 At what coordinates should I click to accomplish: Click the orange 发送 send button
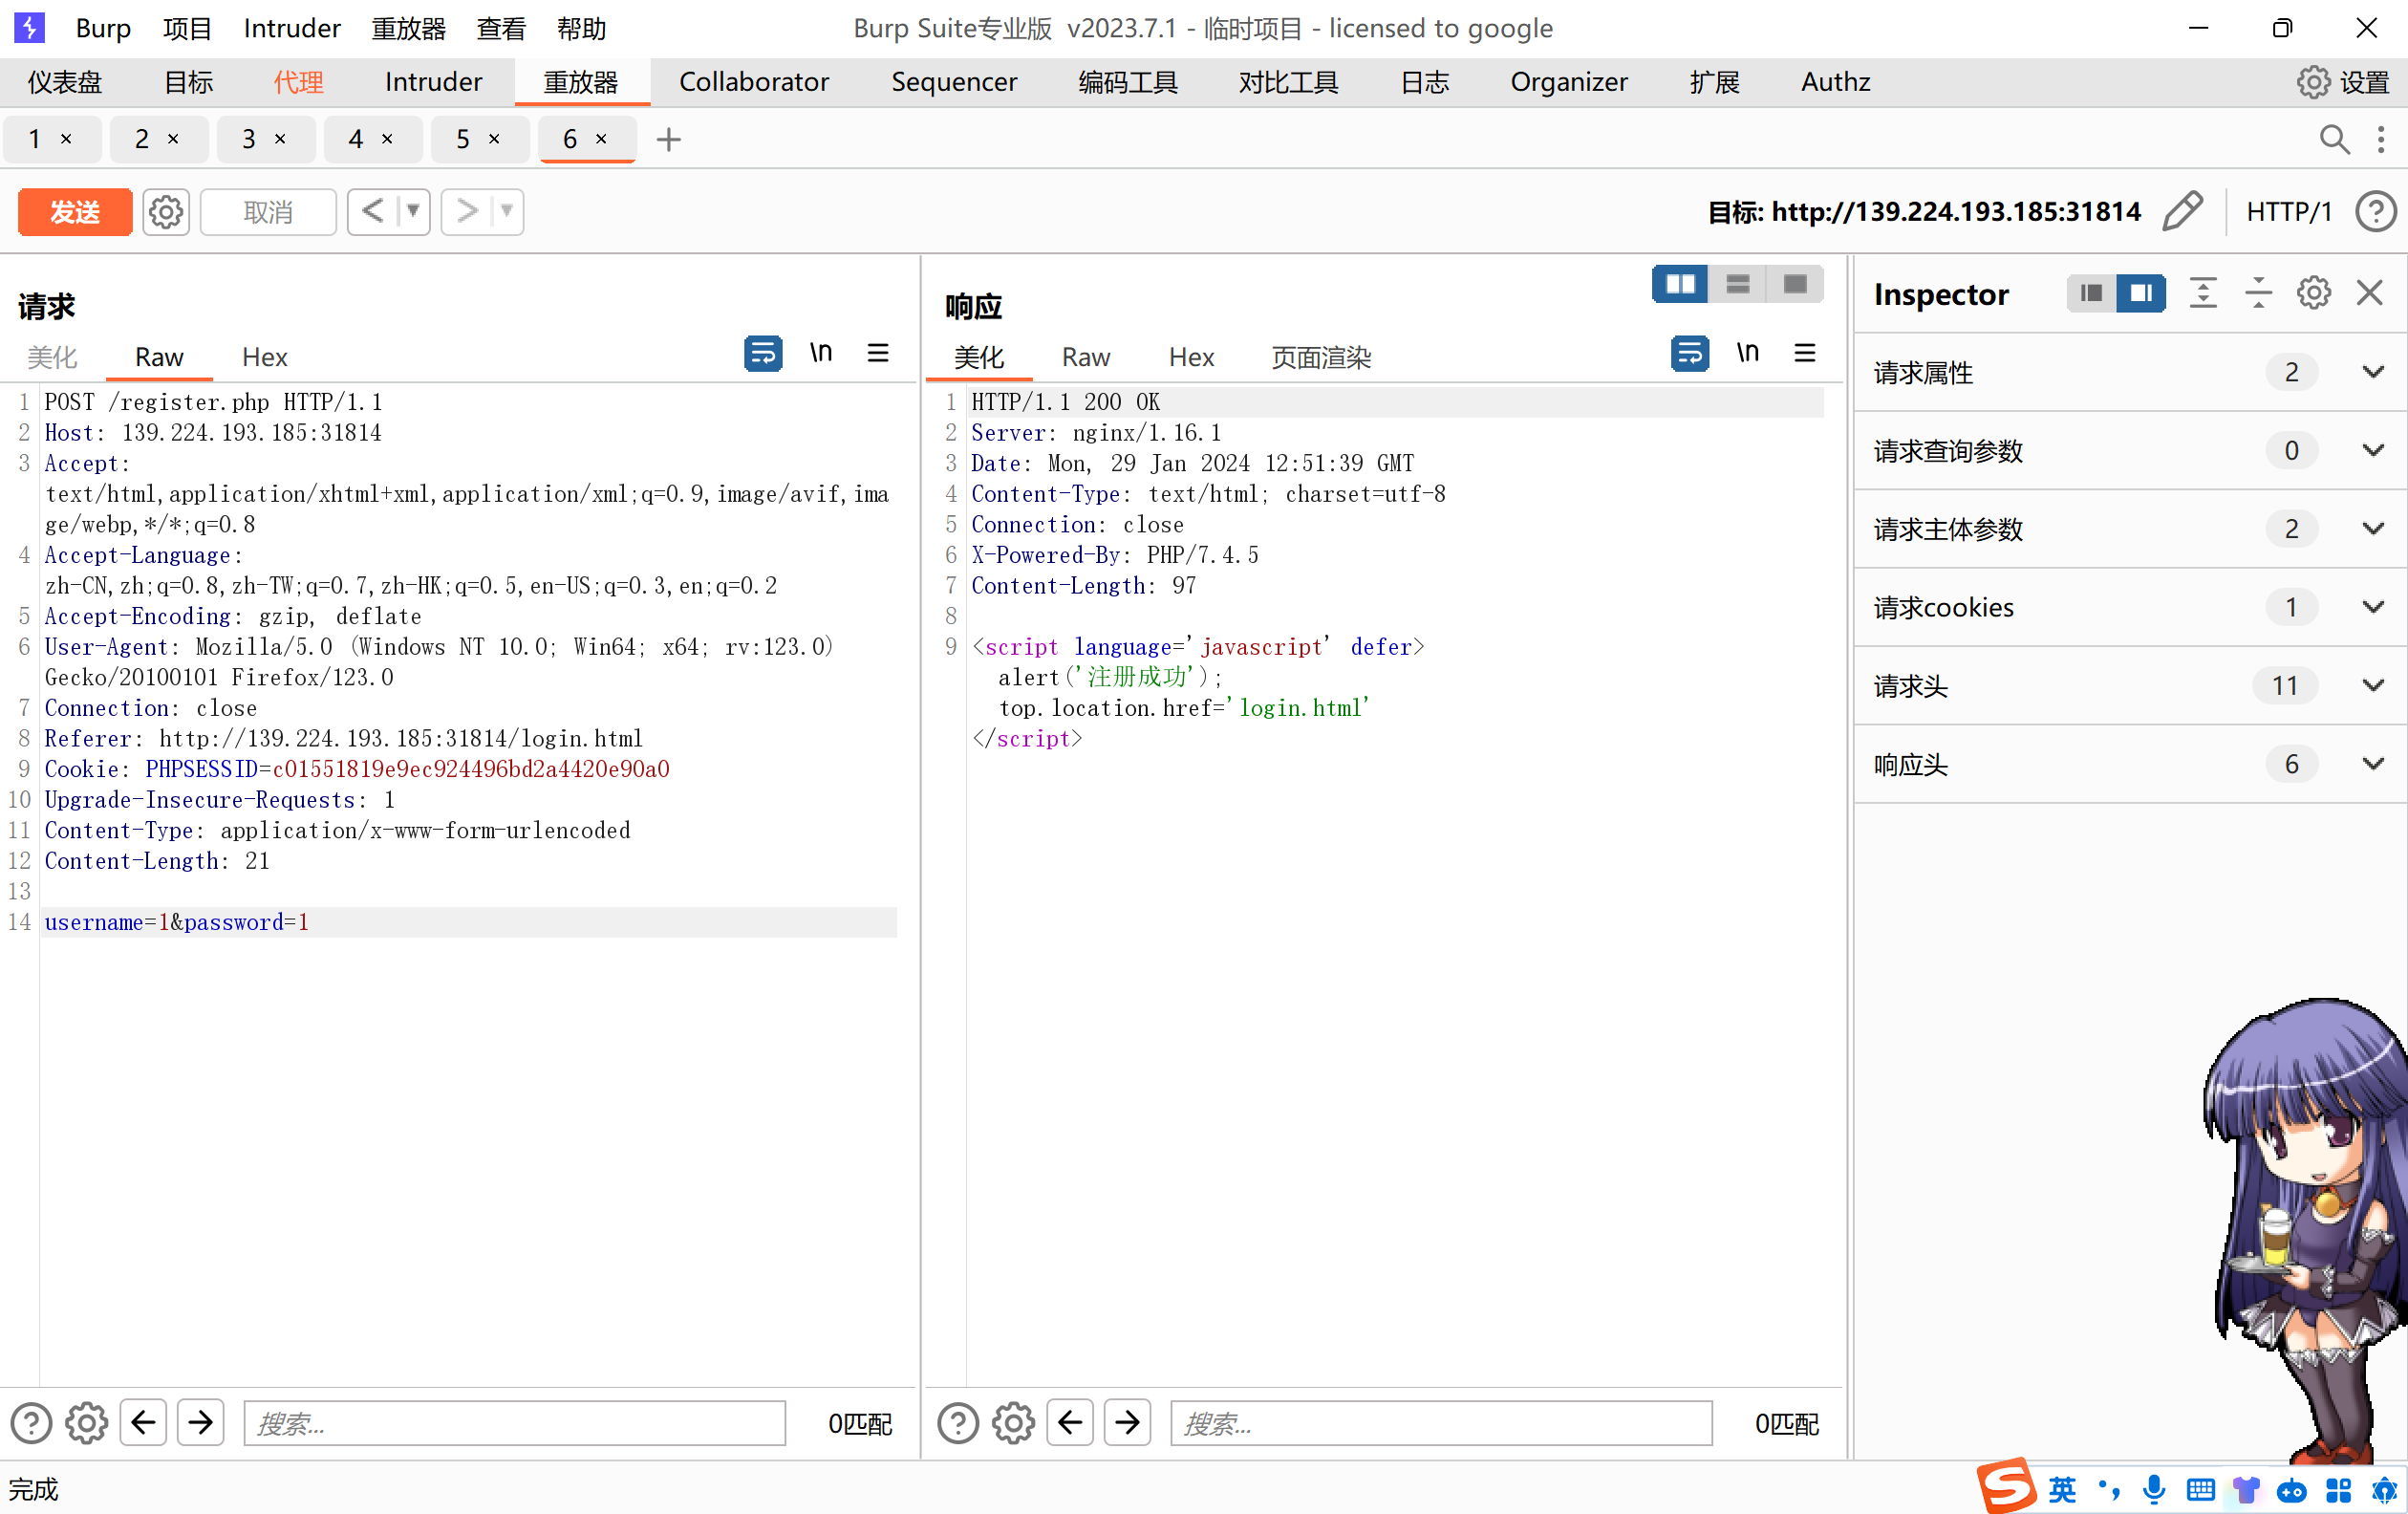(75, 212)
